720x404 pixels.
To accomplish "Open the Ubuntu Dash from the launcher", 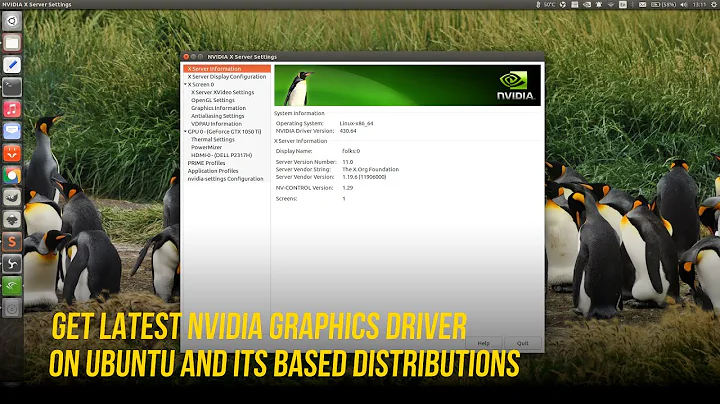I will click(12, 21).
